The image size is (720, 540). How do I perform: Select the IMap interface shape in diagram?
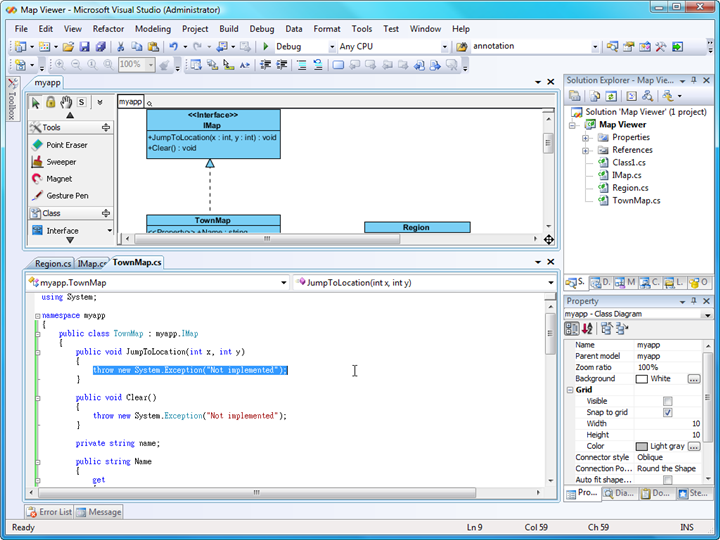pos(213,134)
